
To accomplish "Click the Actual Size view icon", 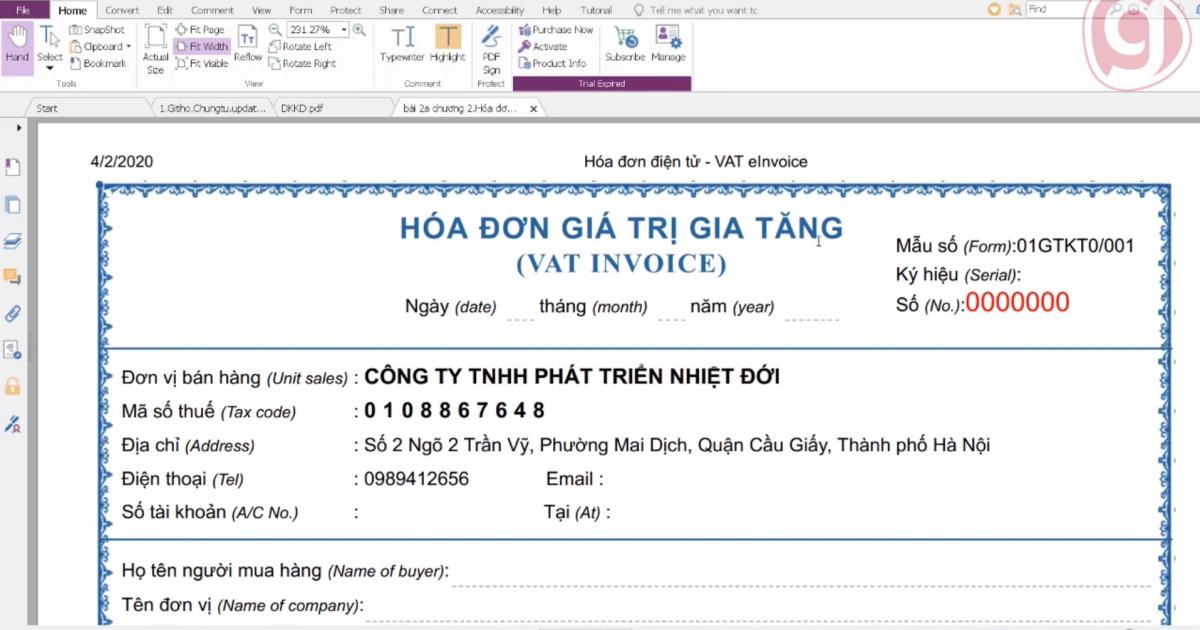I will [x=155, y=45].
